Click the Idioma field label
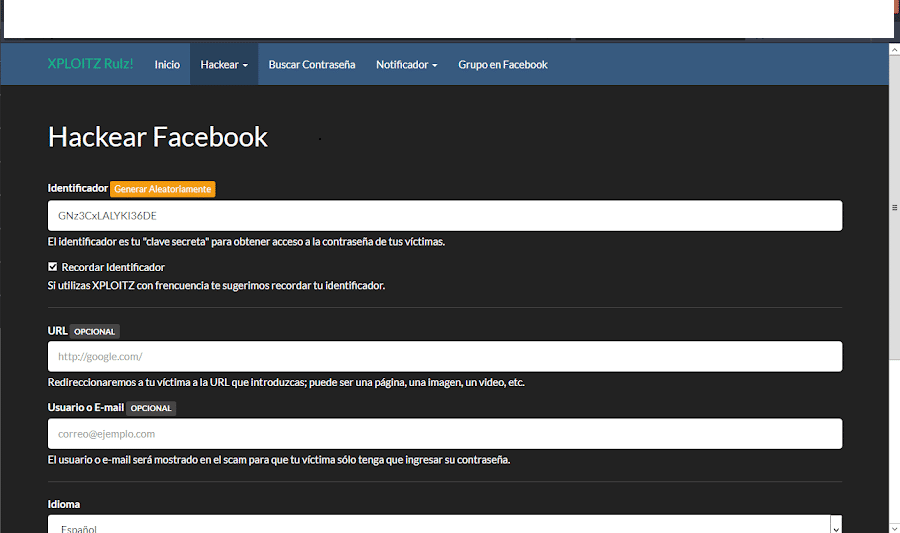 coord(64,504)
